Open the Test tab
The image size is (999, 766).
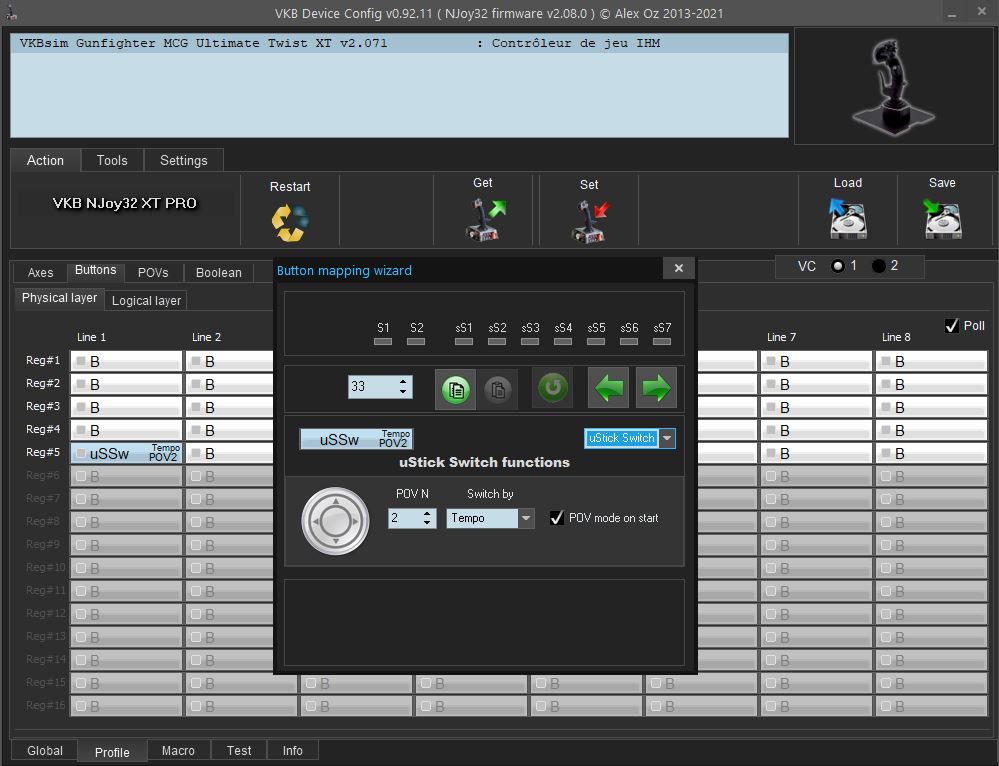(240, 751)
